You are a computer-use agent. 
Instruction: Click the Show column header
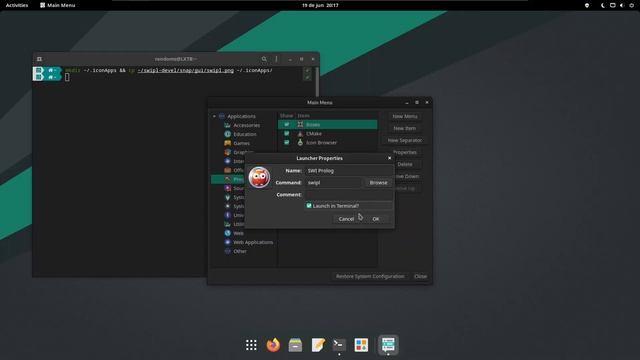pyautogui.click(x=286, y=116)
